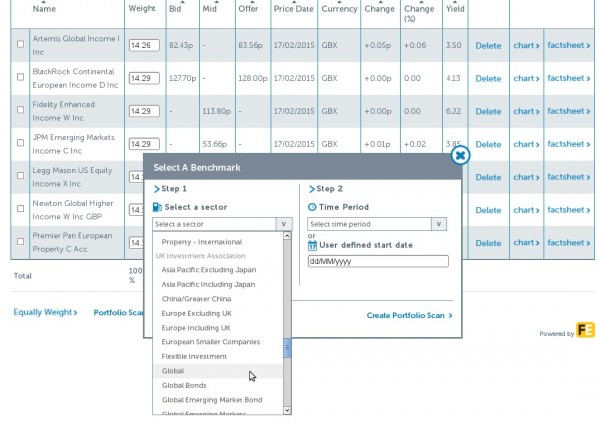This screenshot has width=600, height=428.
Task: Open chart for Legg Mason US Equity
Action: click(526, 177)
